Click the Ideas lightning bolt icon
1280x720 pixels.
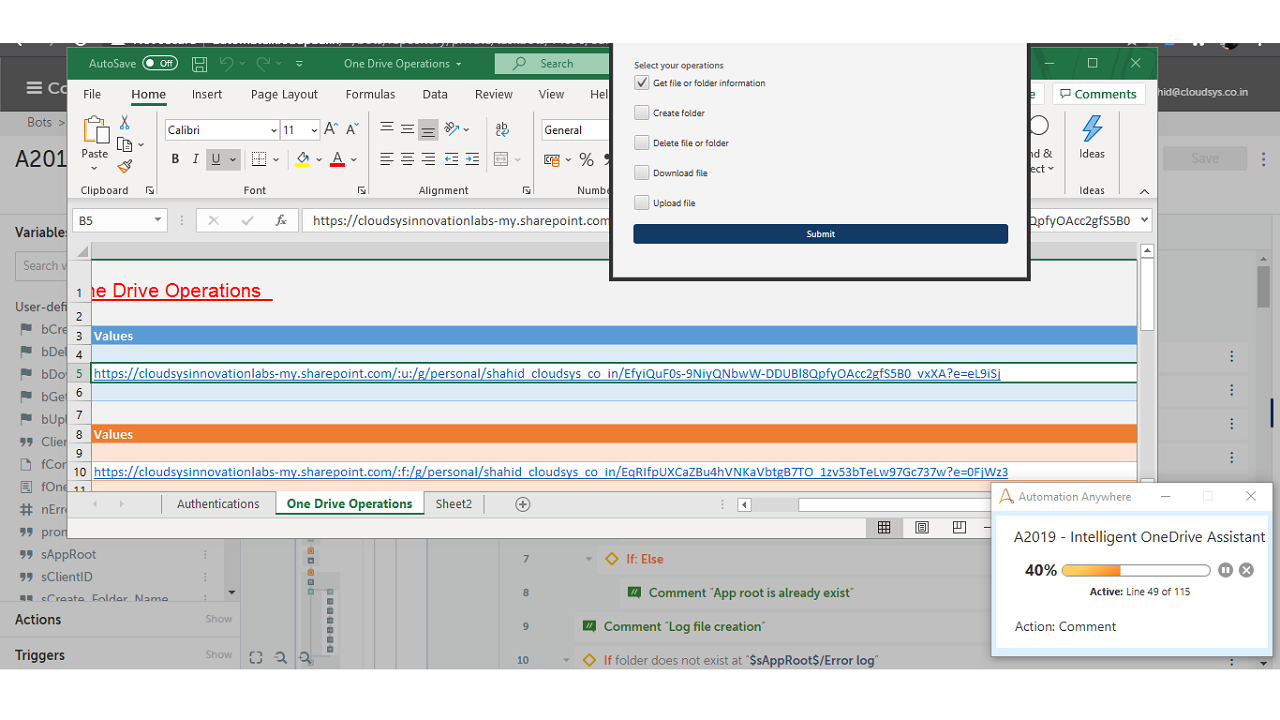click(1092, 128)
